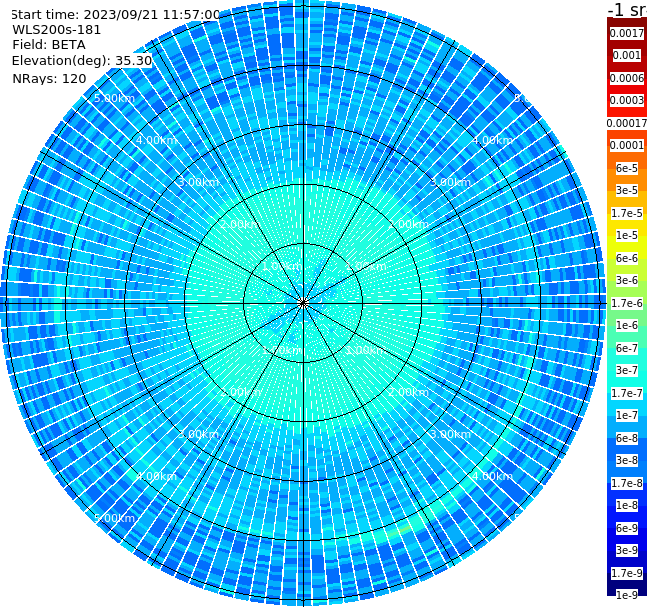Click the 1e-7 colorbar label

(x=627, y=415)
